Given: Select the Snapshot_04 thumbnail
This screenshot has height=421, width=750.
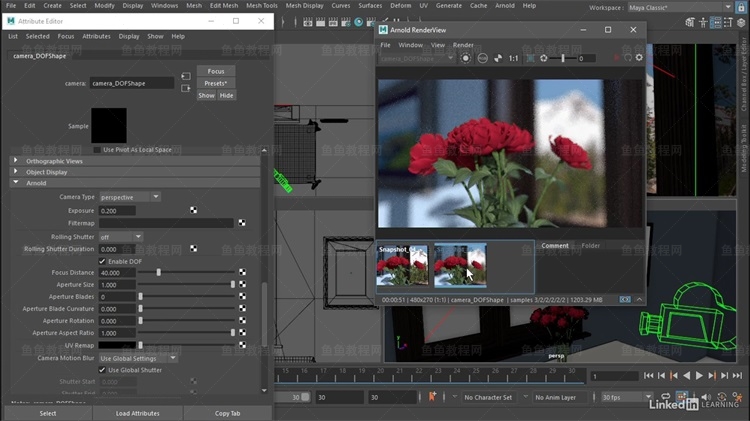Looking at the screenshot, I should tap(402, 266).
